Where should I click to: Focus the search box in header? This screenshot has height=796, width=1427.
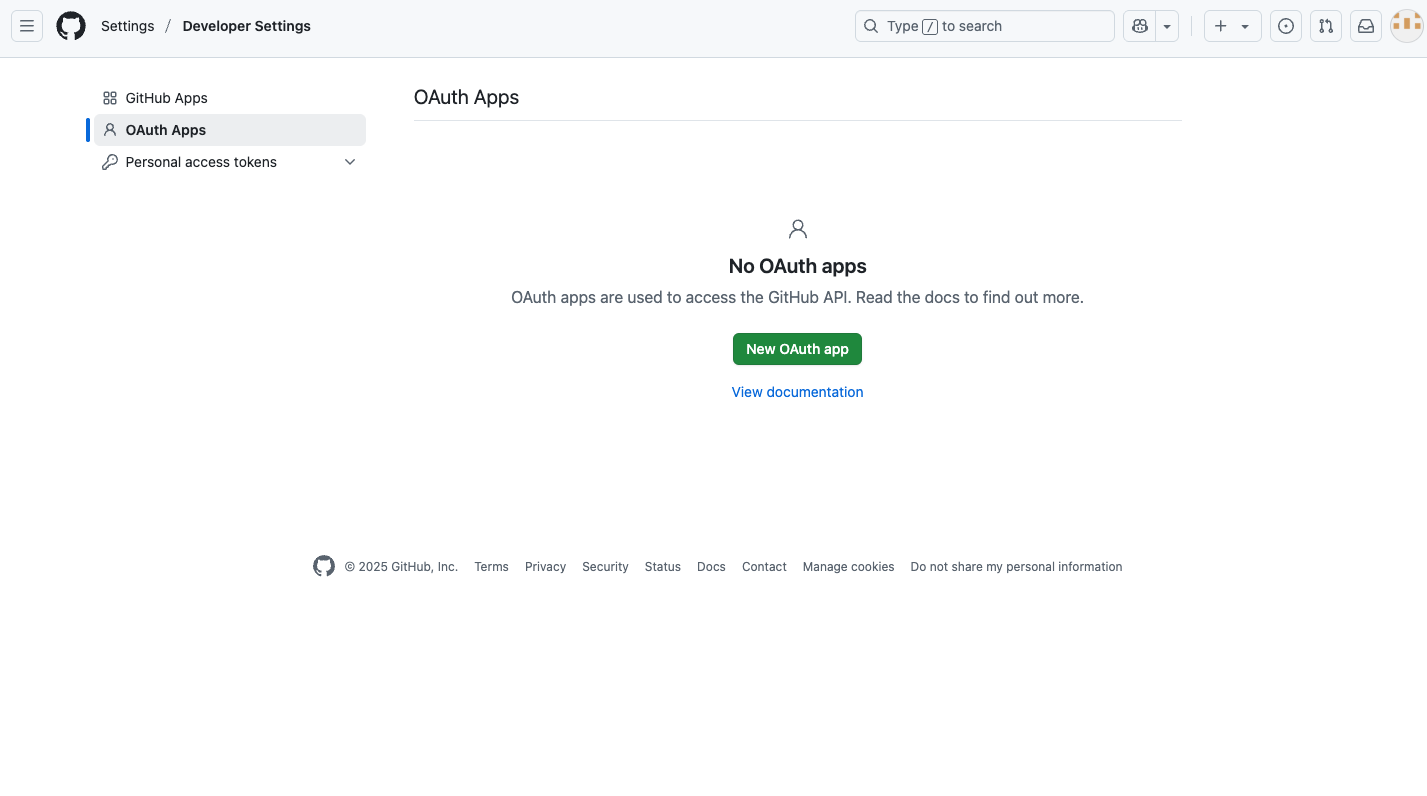point(985,26)
